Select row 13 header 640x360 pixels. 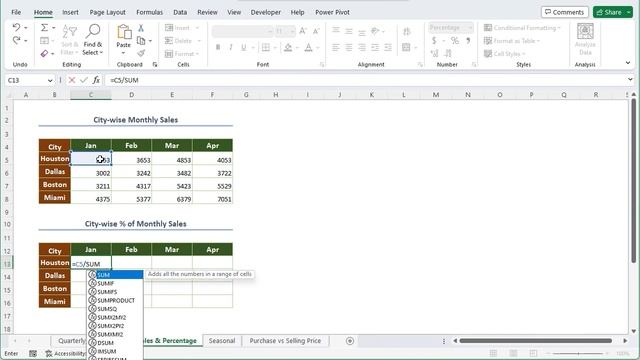click(7, 264)
